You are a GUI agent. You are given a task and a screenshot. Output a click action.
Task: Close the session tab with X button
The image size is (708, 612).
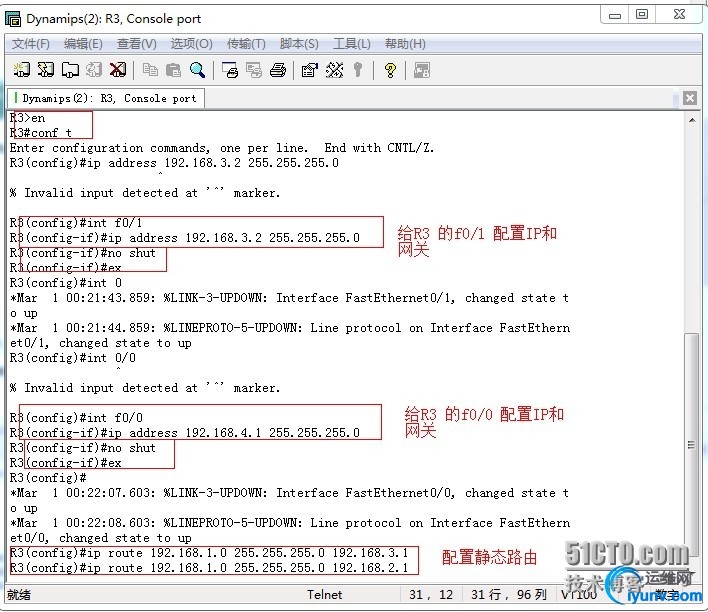[689, 98]
